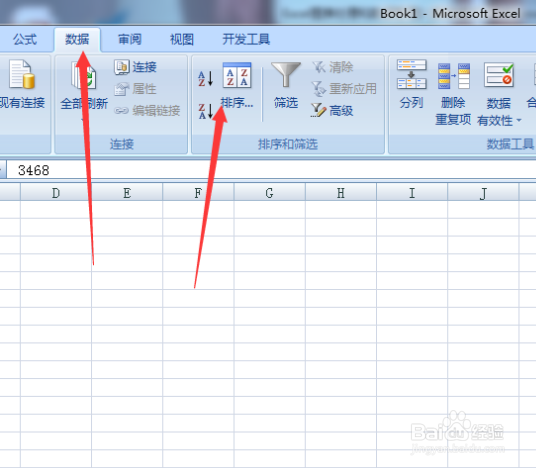Click the 删除重复项 remove duplicates icon
This screenshot has width=536, height=468.
coord(453,76)
